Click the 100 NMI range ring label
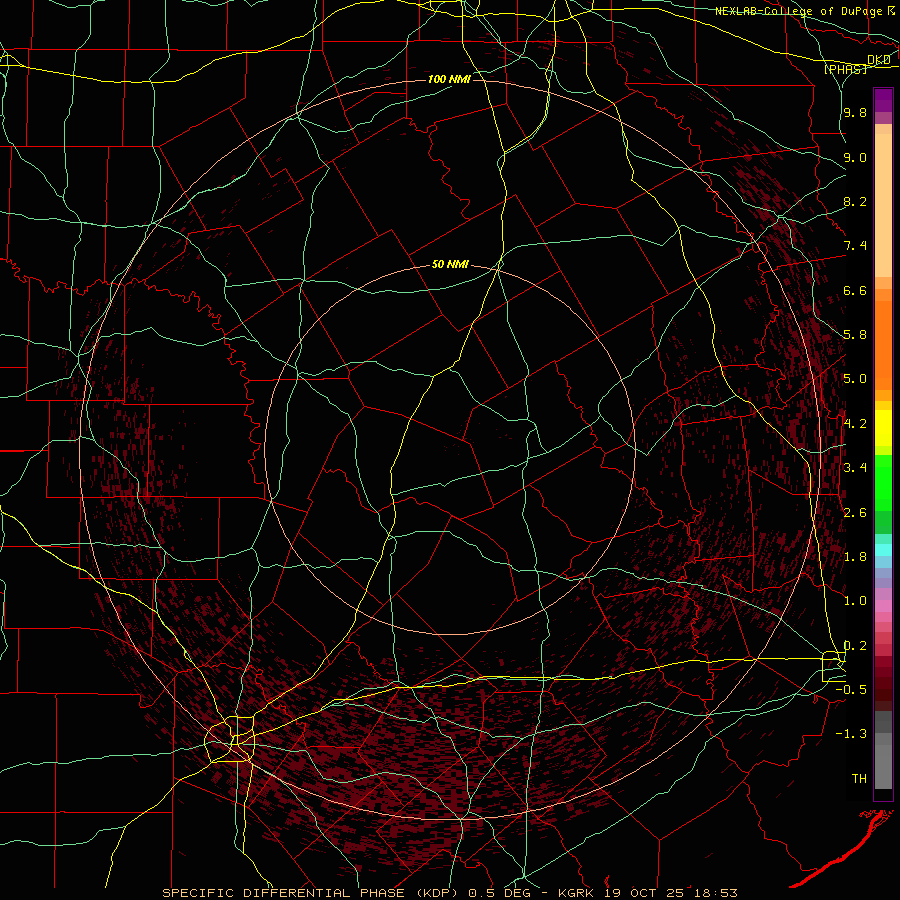Screen dimensions: 900x900 (x=449, y=79)
